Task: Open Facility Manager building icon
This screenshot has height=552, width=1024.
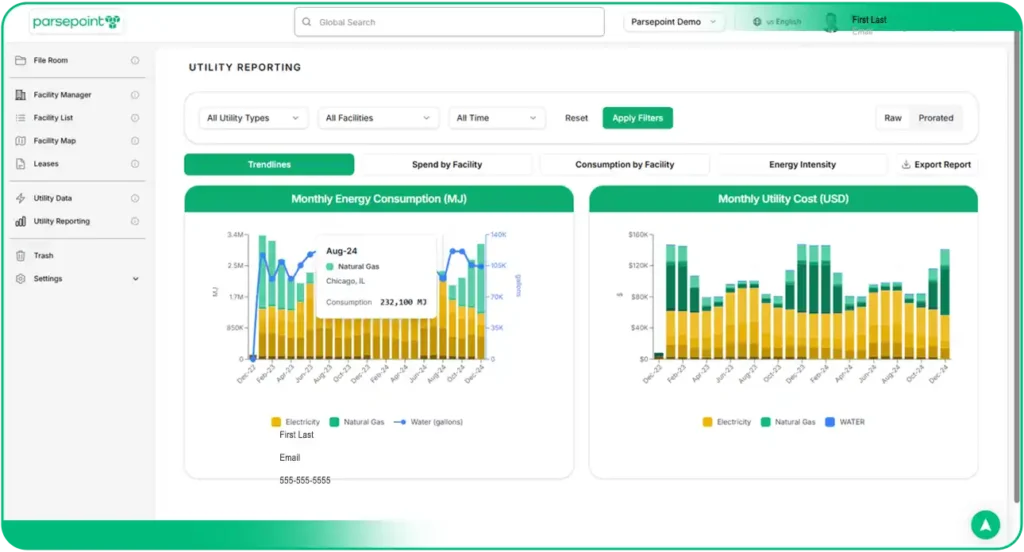Action: (x=21, y=95)
